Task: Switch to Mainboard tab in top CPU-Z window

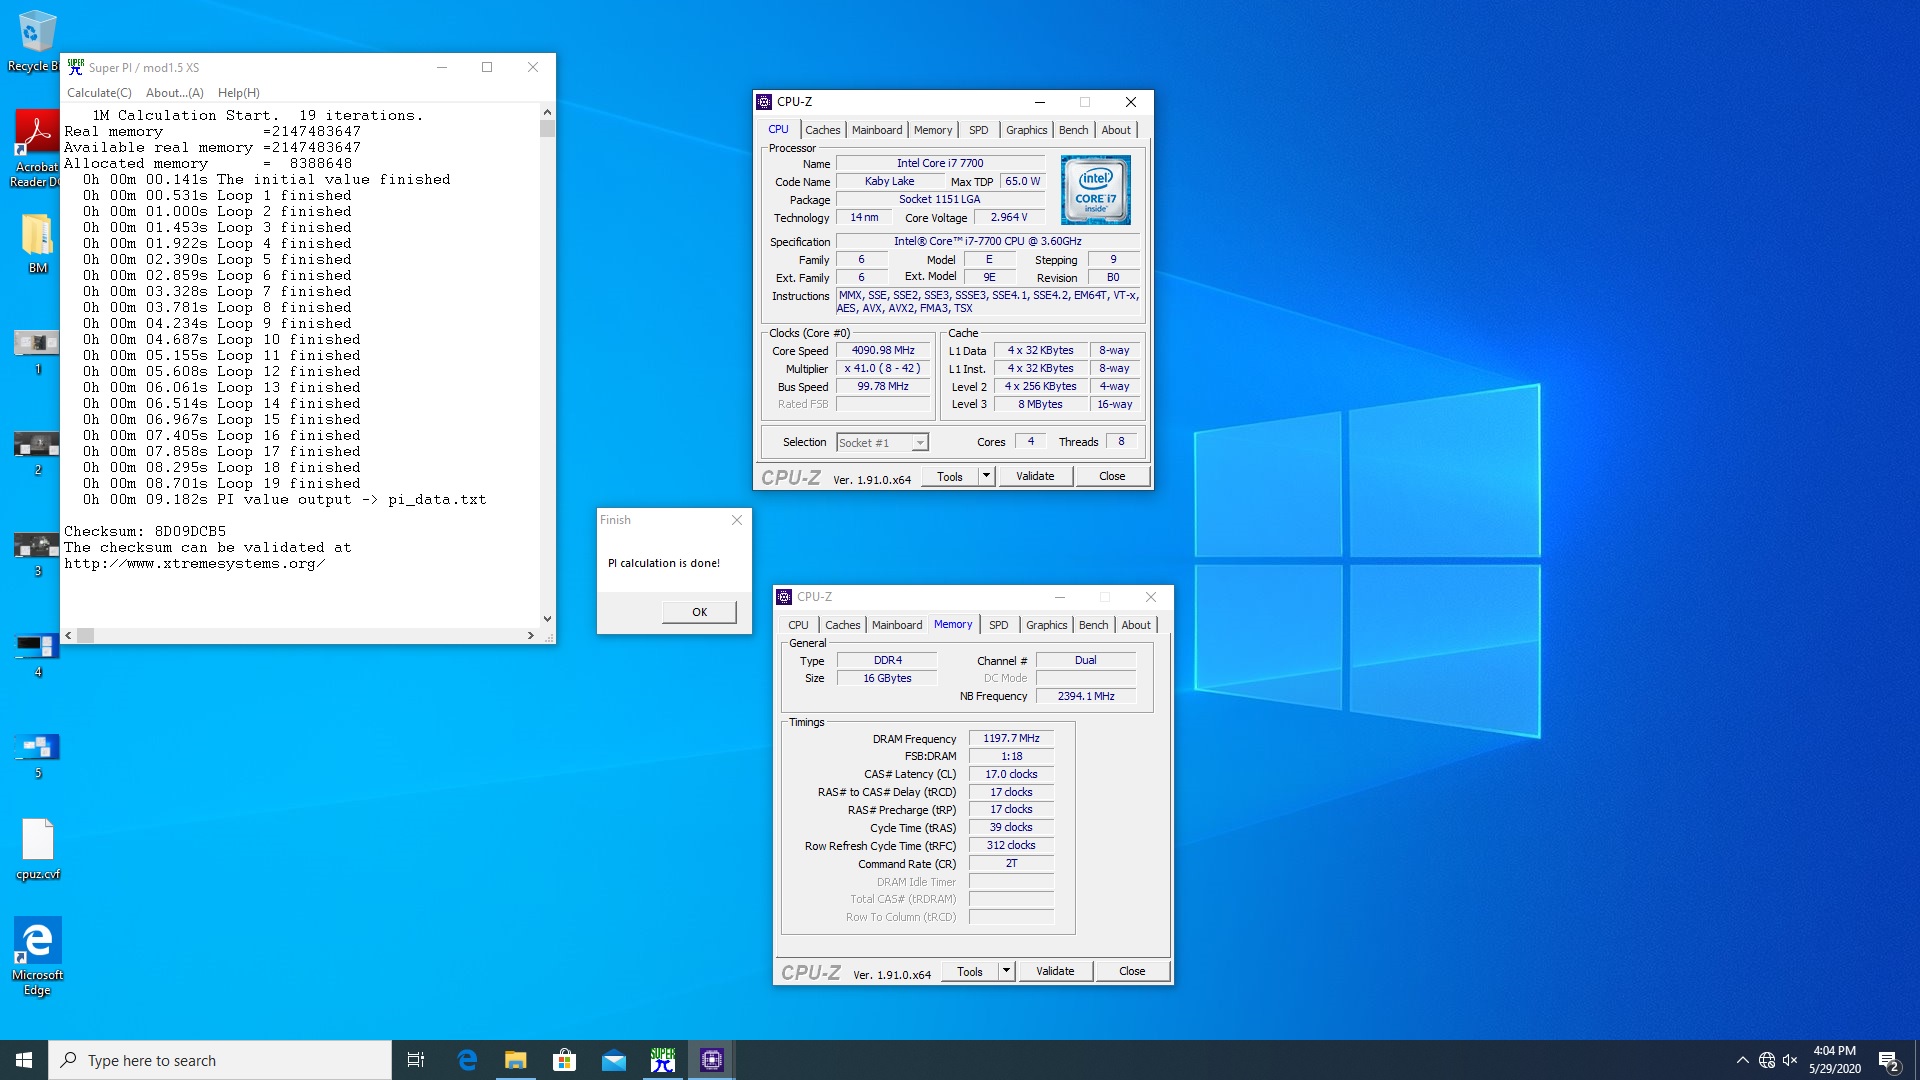Action: coord(877,130)
